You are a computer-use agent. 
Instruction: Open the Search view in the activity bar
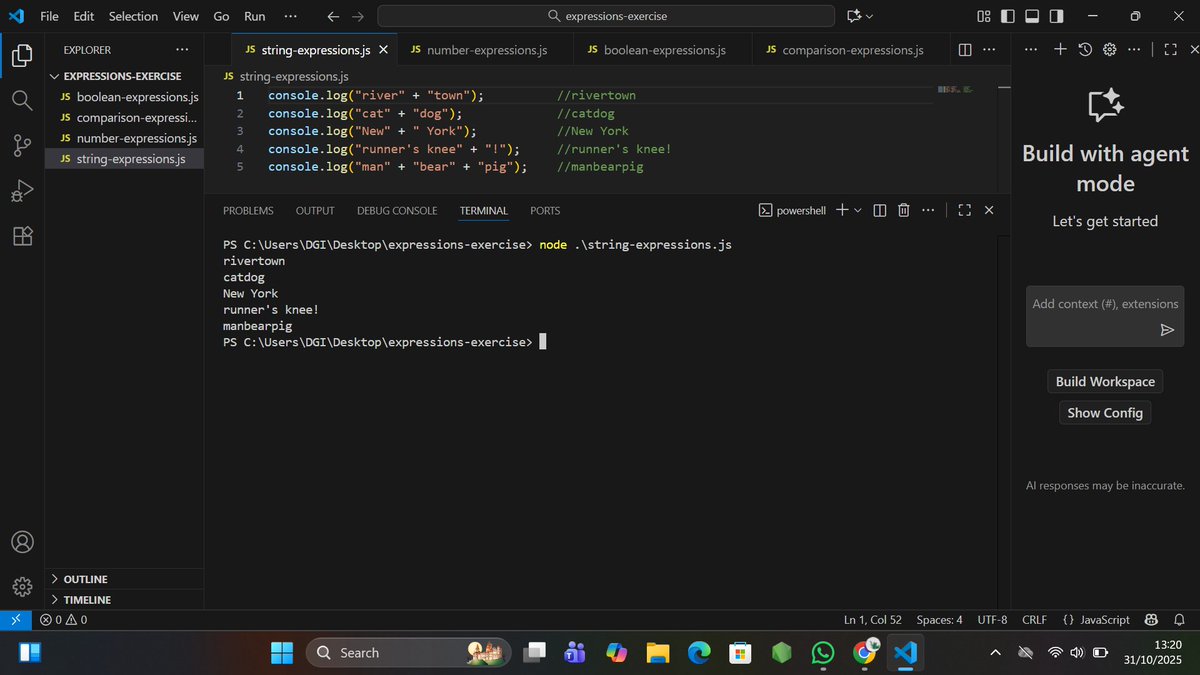click(x=22, y=99)
